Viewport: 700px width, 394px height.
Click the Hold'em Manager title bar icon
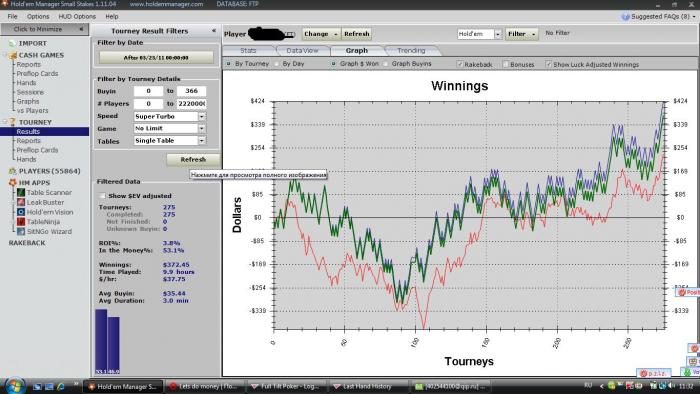[x=4, y=4]
